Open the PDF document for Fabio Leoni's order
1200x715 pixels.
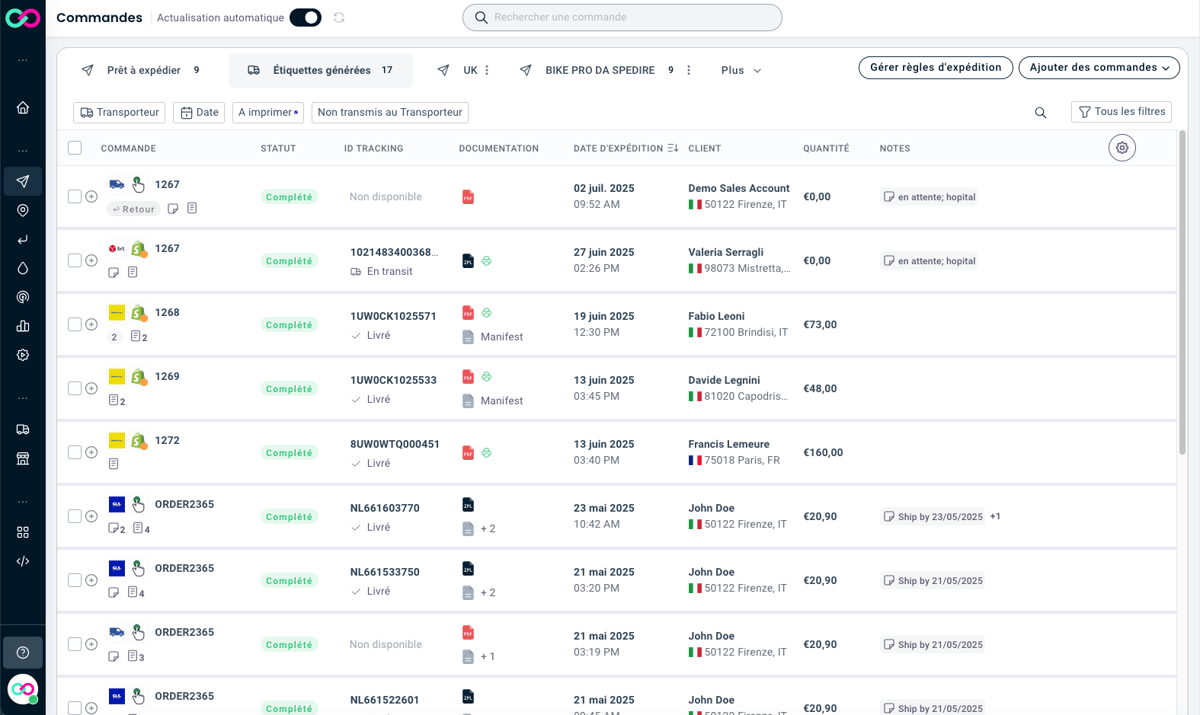(x=468, y=313)
